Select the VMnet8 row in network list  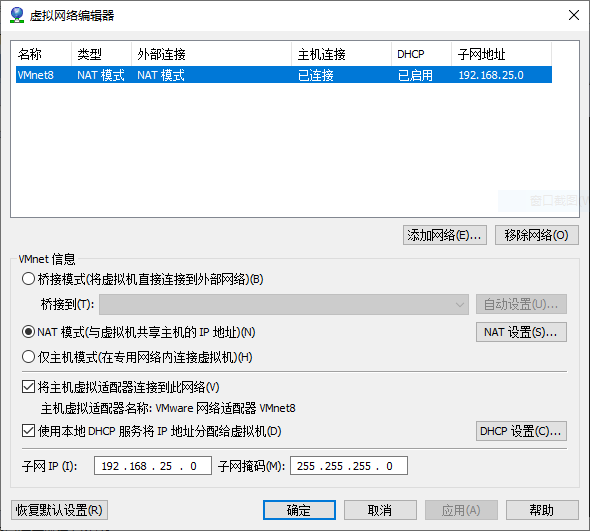pos(284,75)
